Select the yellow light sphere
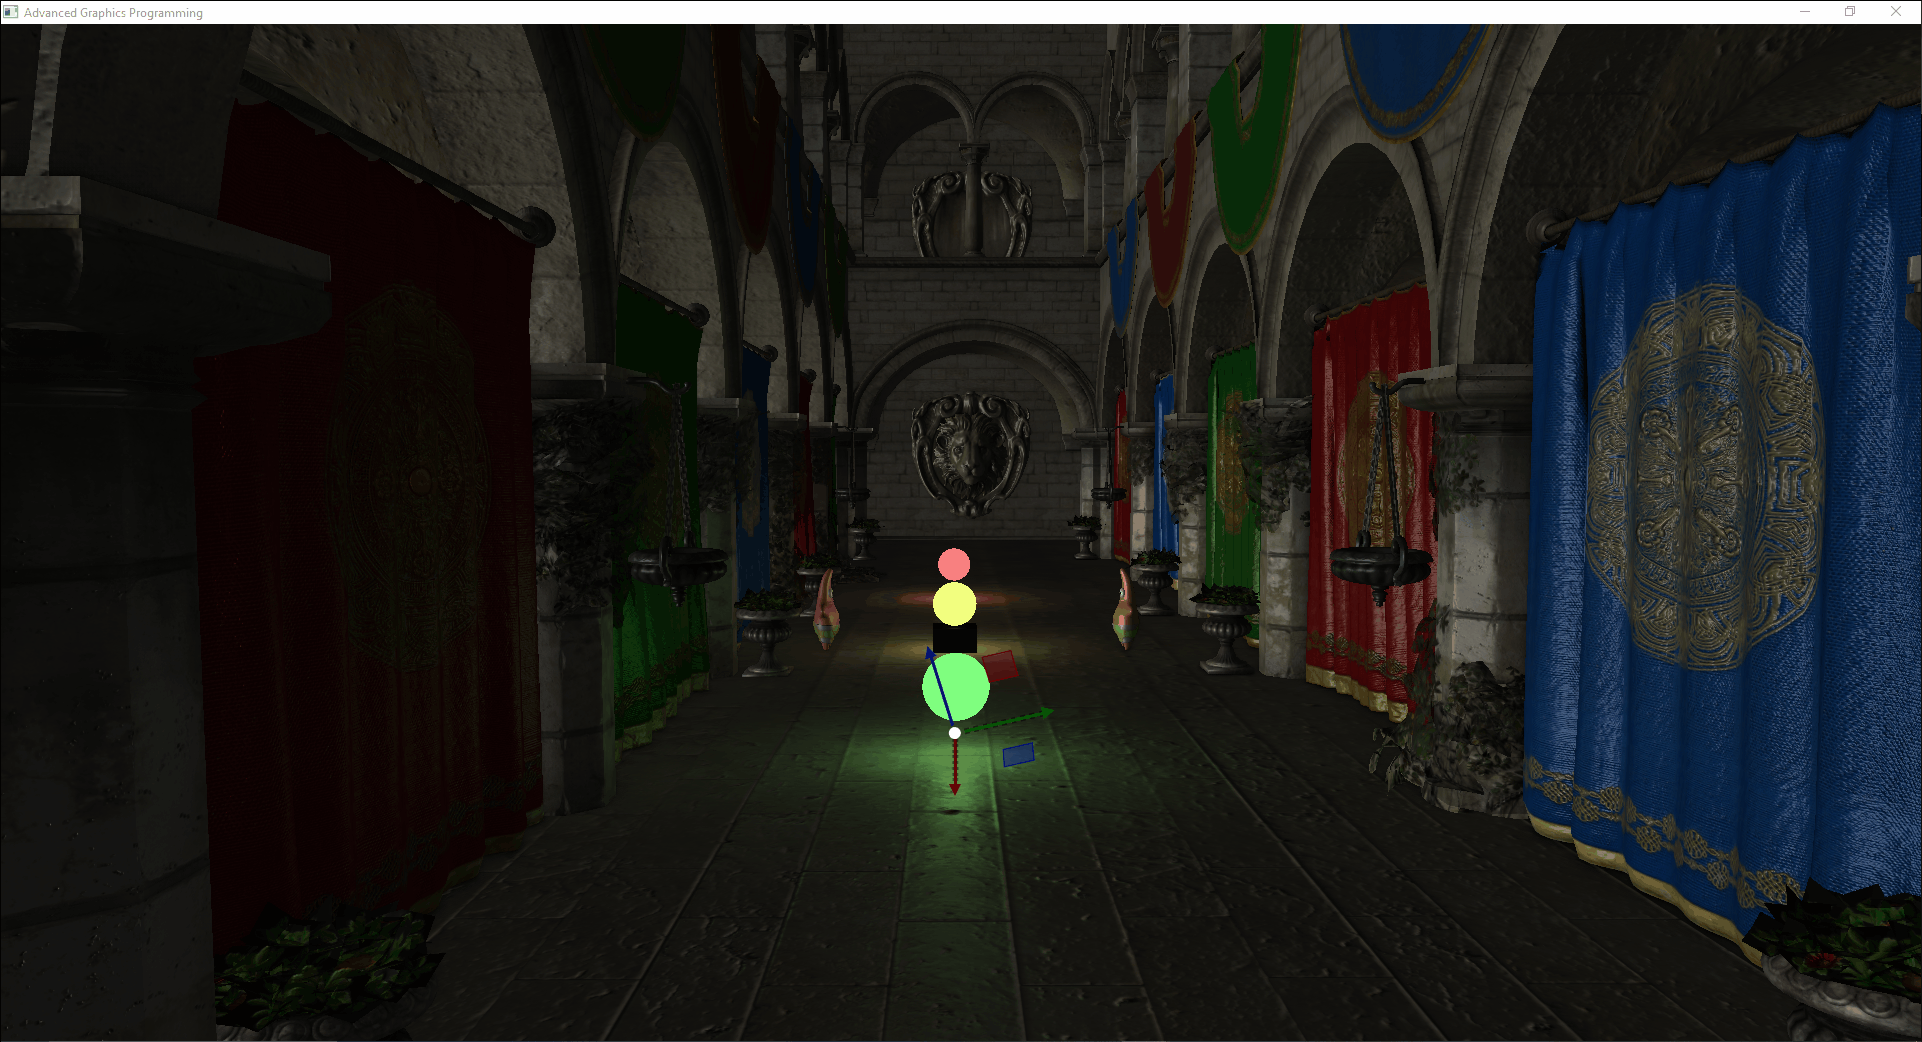Image resolution: width=1922 pixels, height=1042 pixels. [x=954, y=604]
